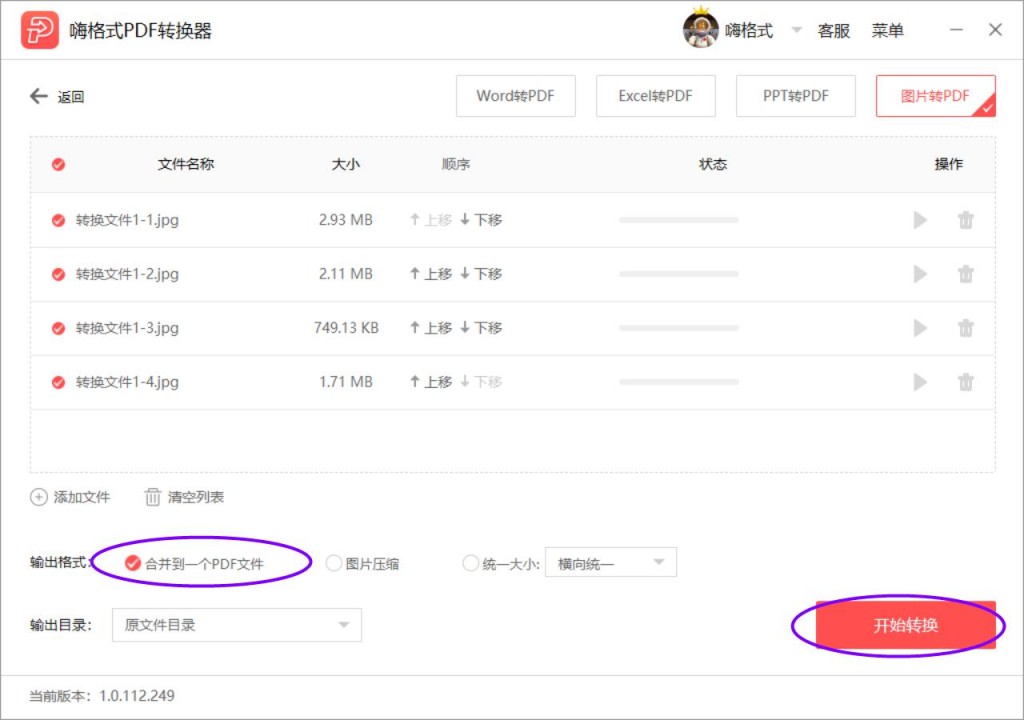The width and height of the screenshot is (1024, 720).
Task: Uncheck 转换文件1-2.jpg checkbox
Action: (x=58, y=274)
